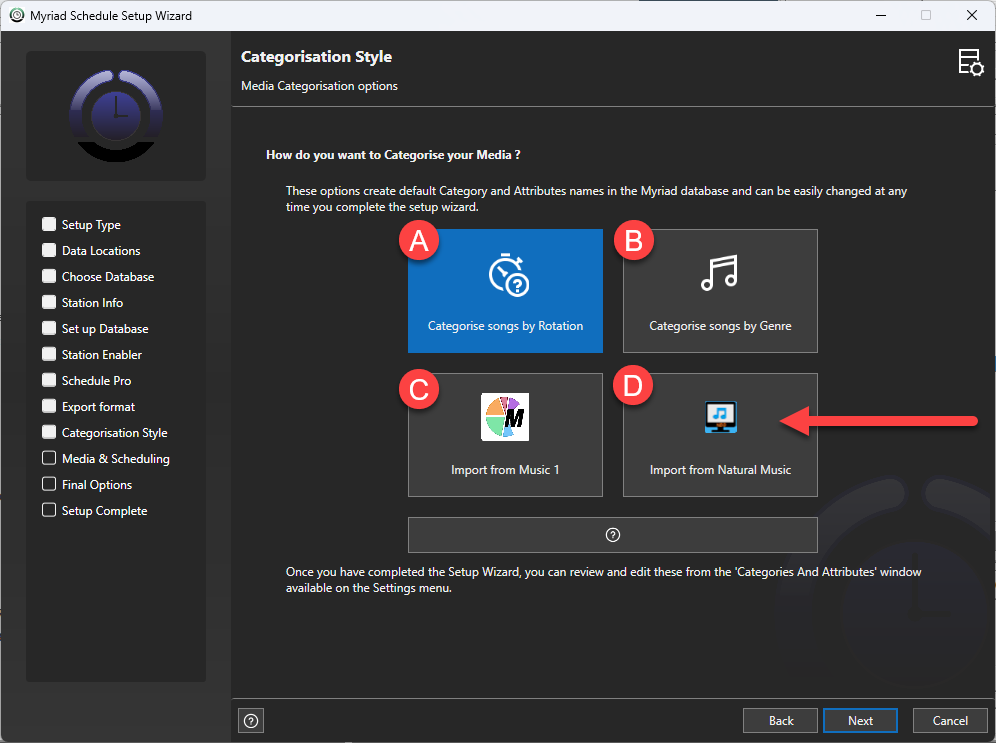Screen dimensions: 996x743
Task: Open wizard help at bottom left
Action: (x=251, y=721)
